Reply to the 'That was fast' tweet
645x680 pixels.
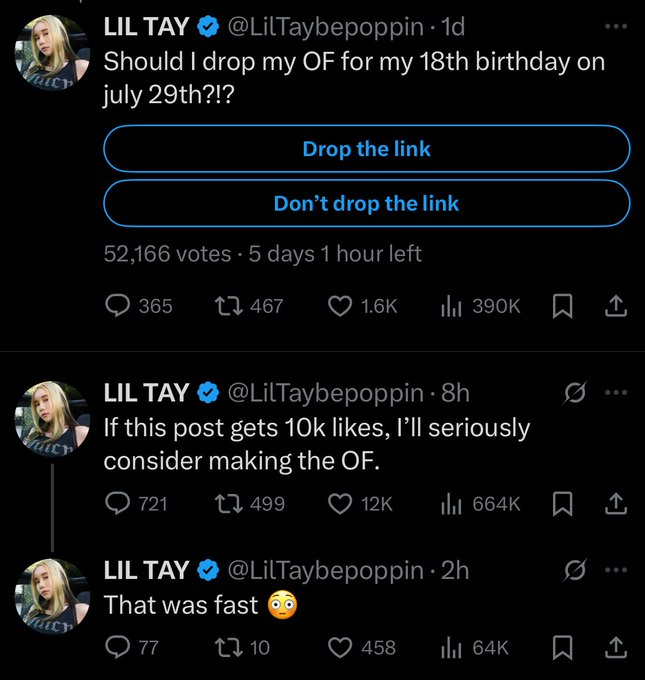pyautogui.click(x=120, y=647)
